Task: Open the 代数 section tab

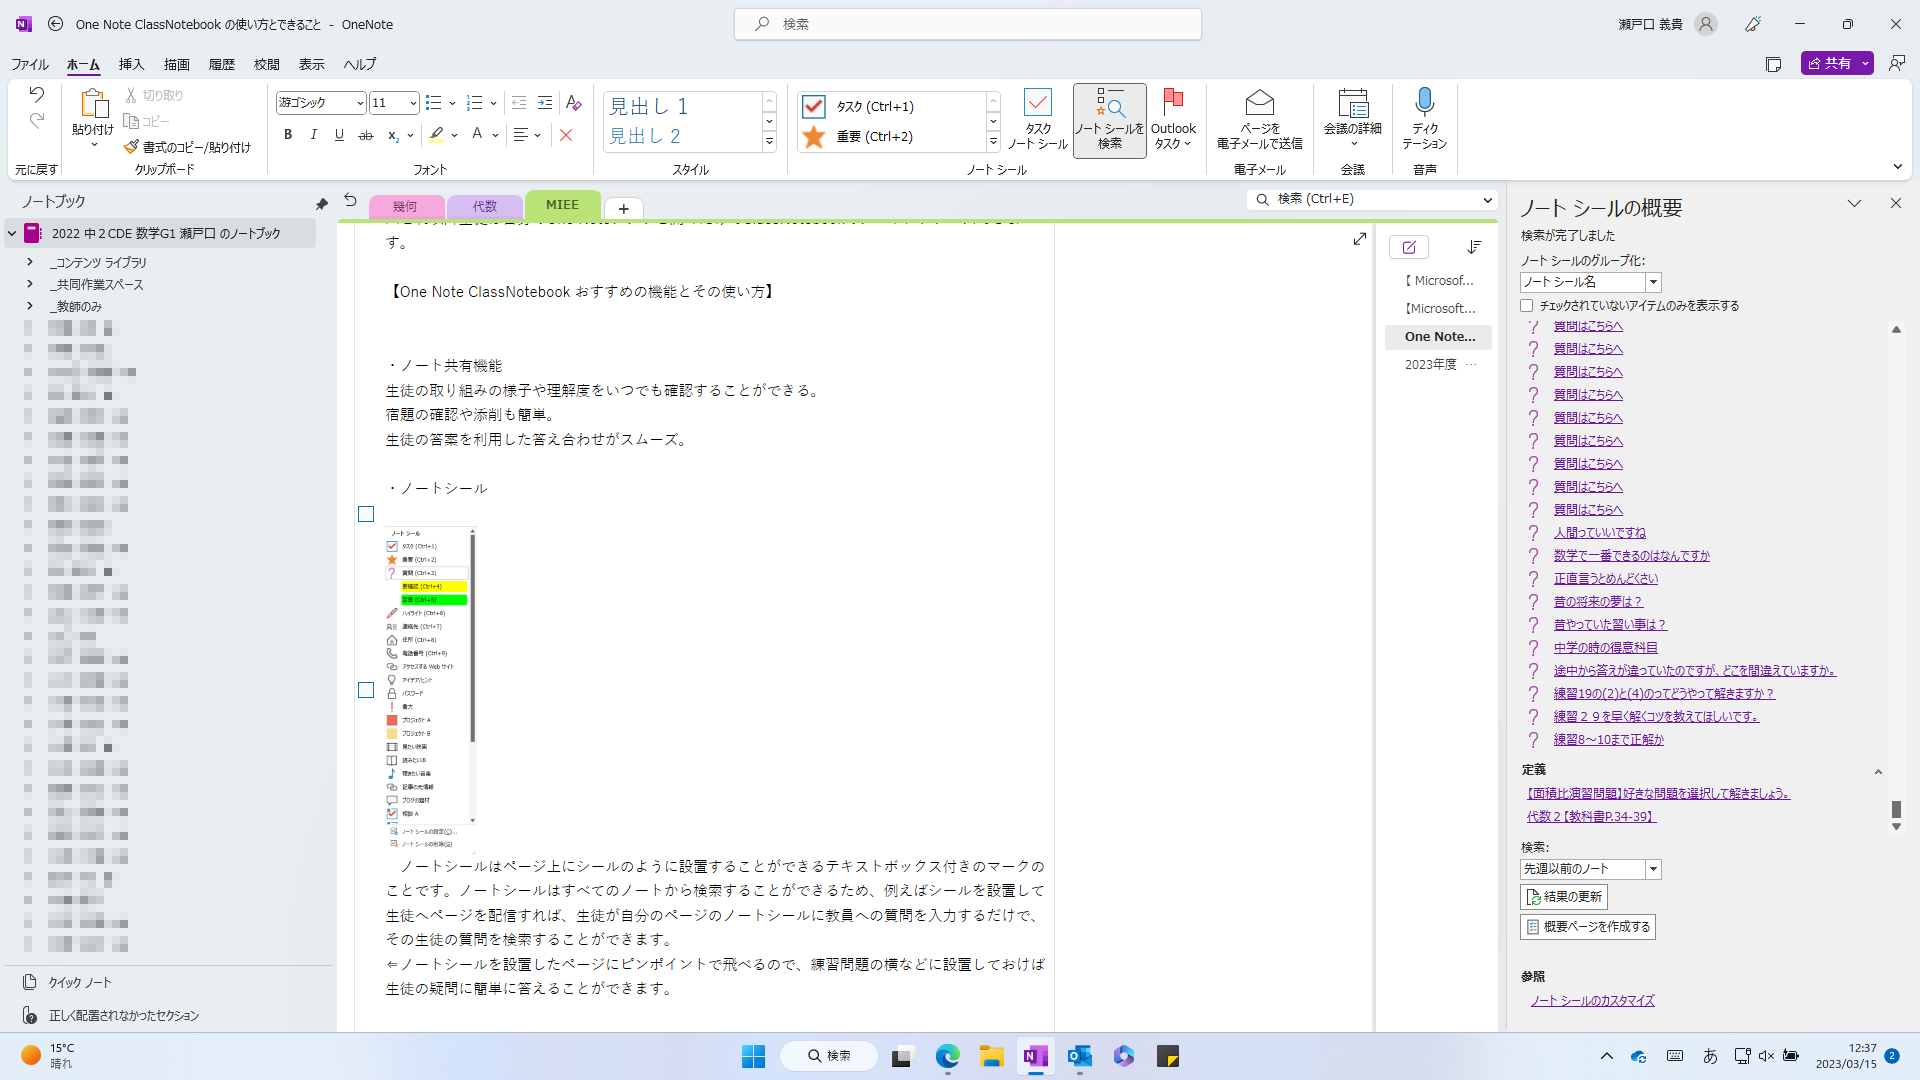Action: [485, 206]
